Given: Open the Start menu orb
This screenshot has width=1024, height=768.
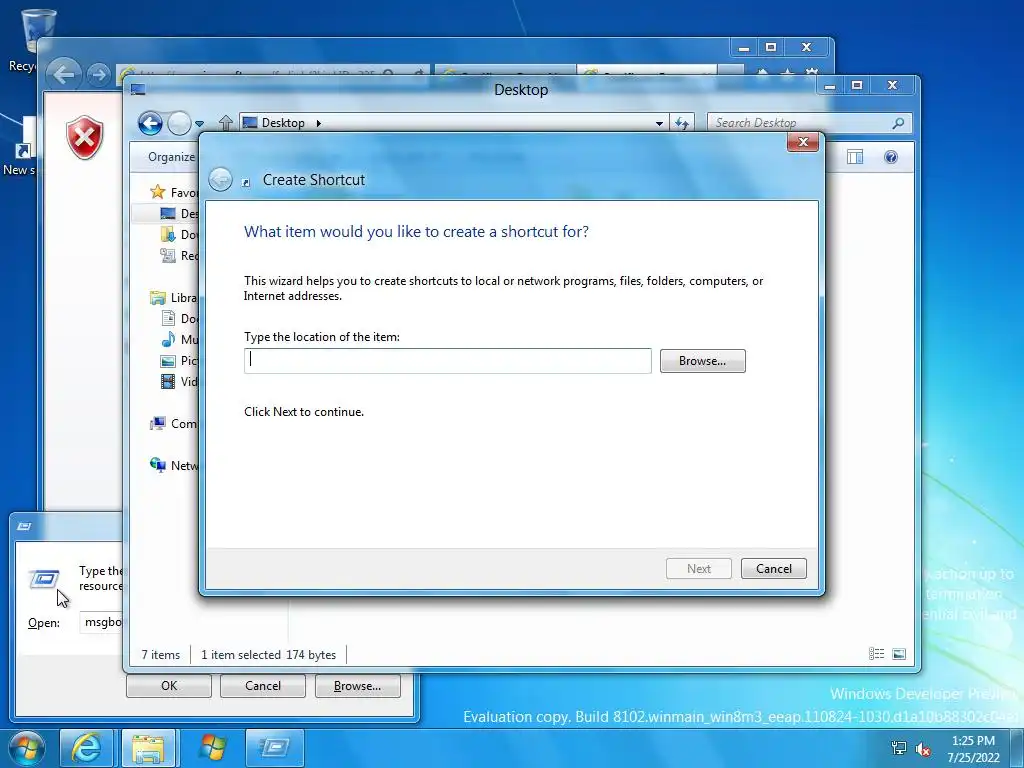Looking at the screenshot, I should tap(26, 748).
